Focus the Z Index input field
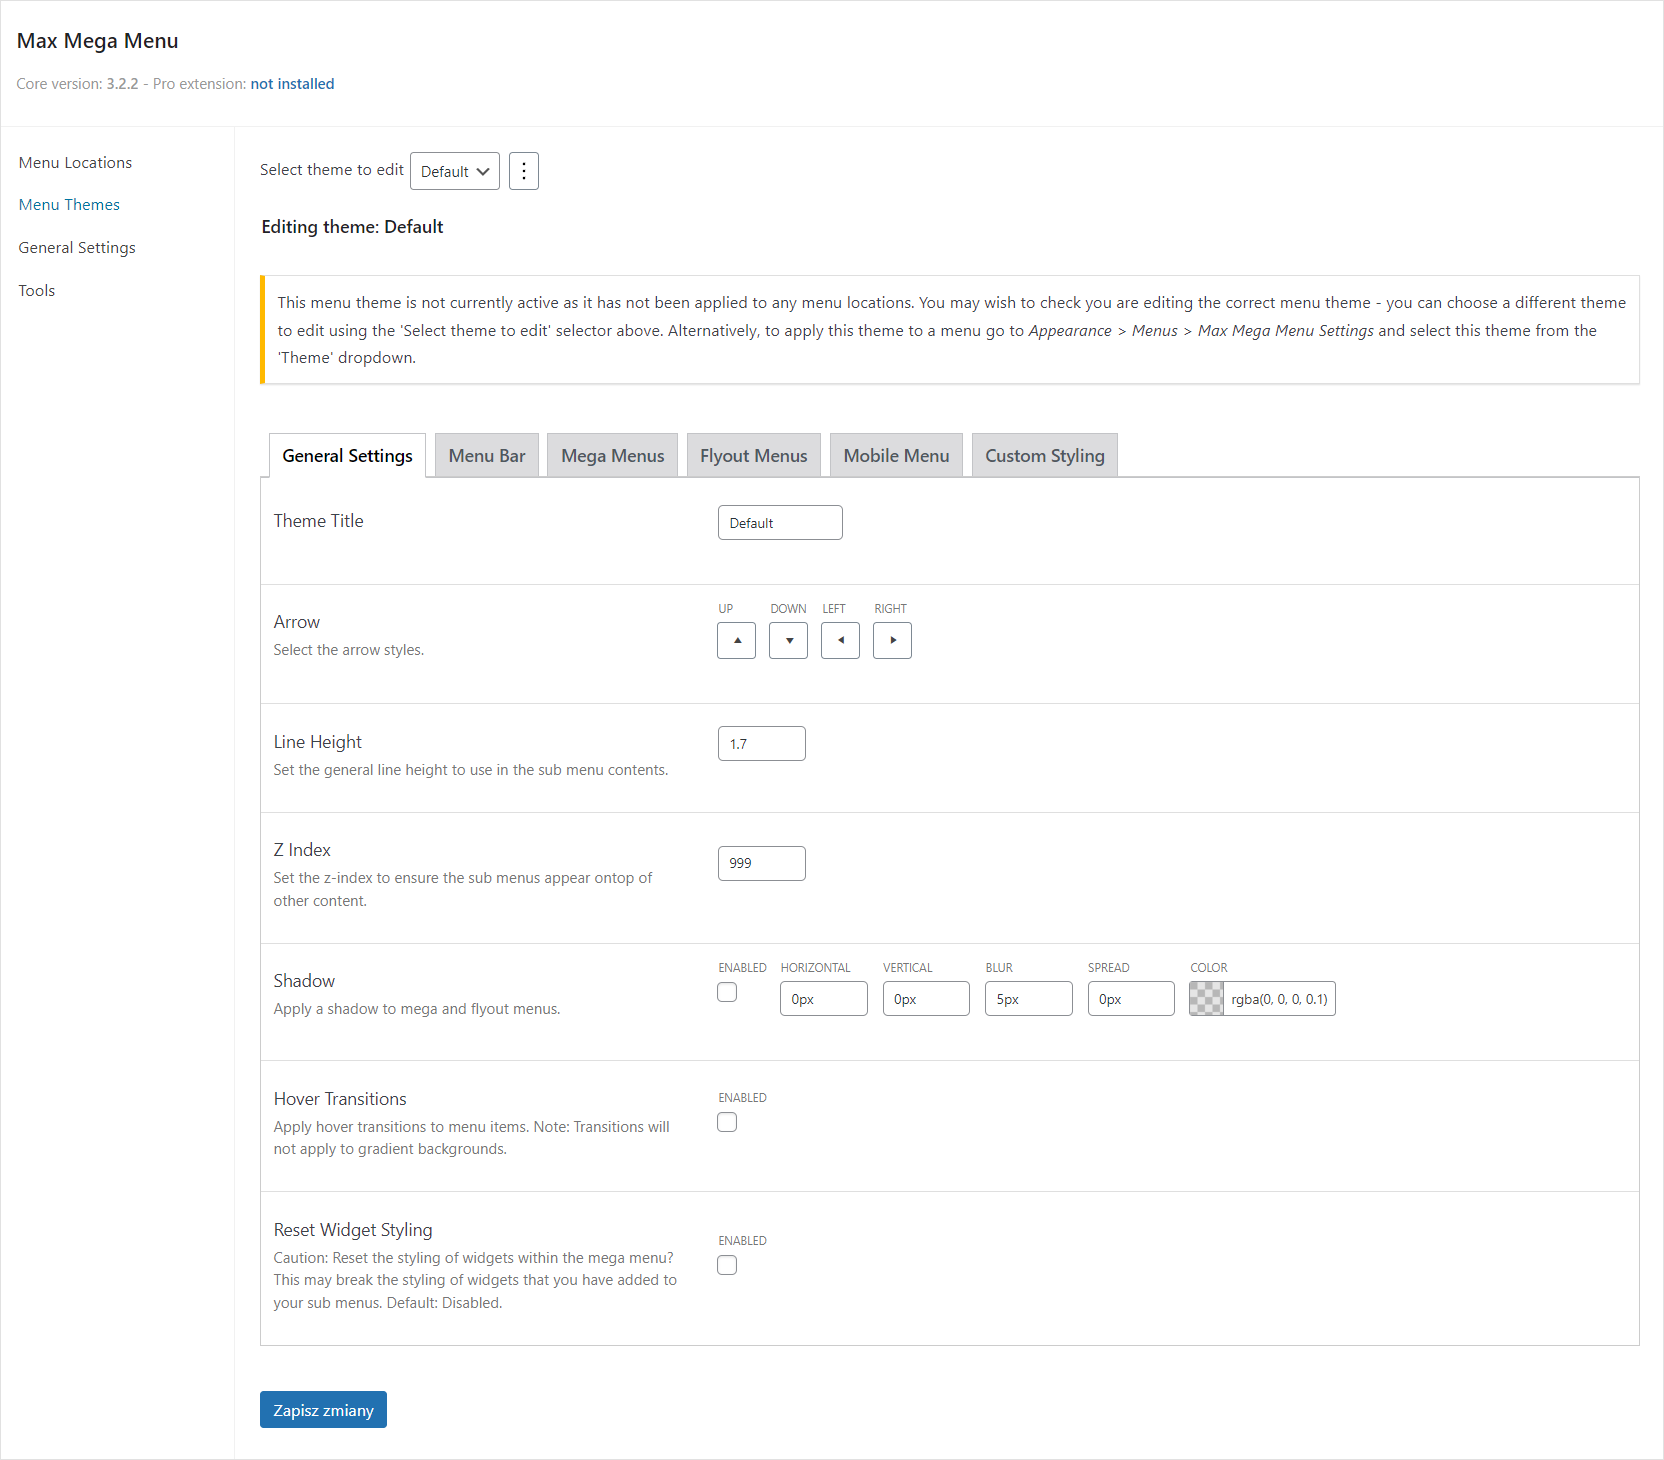Screen dimensions: 1664x1460 click(762, 863)
